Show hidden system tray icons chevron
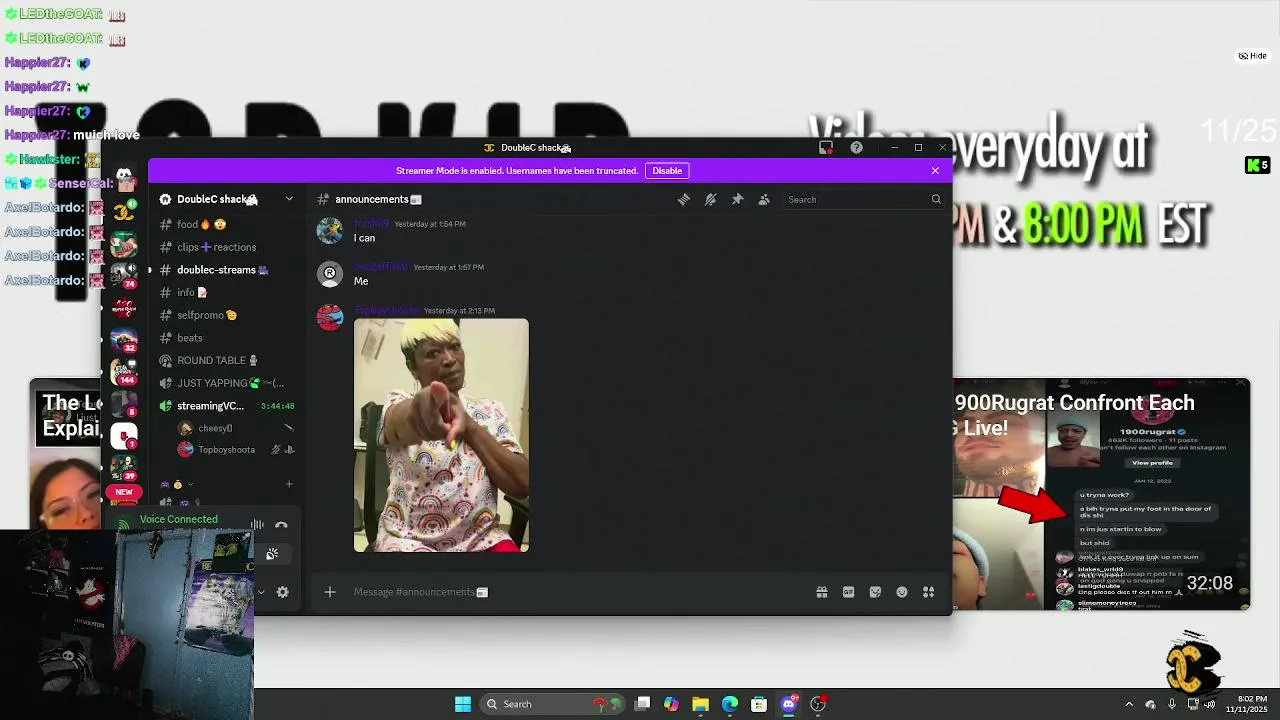The height and width of the screenshot is (720, 1280). click(1129, 704)
